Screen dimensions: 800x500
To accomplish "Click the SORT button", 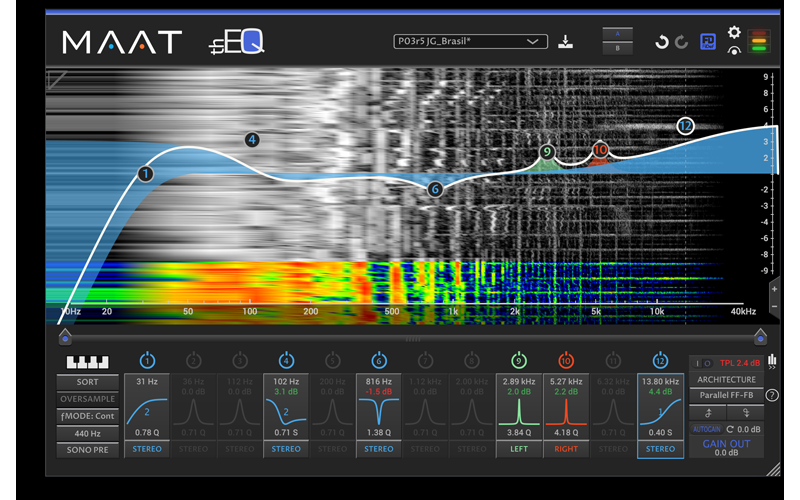I will (87, 382).
